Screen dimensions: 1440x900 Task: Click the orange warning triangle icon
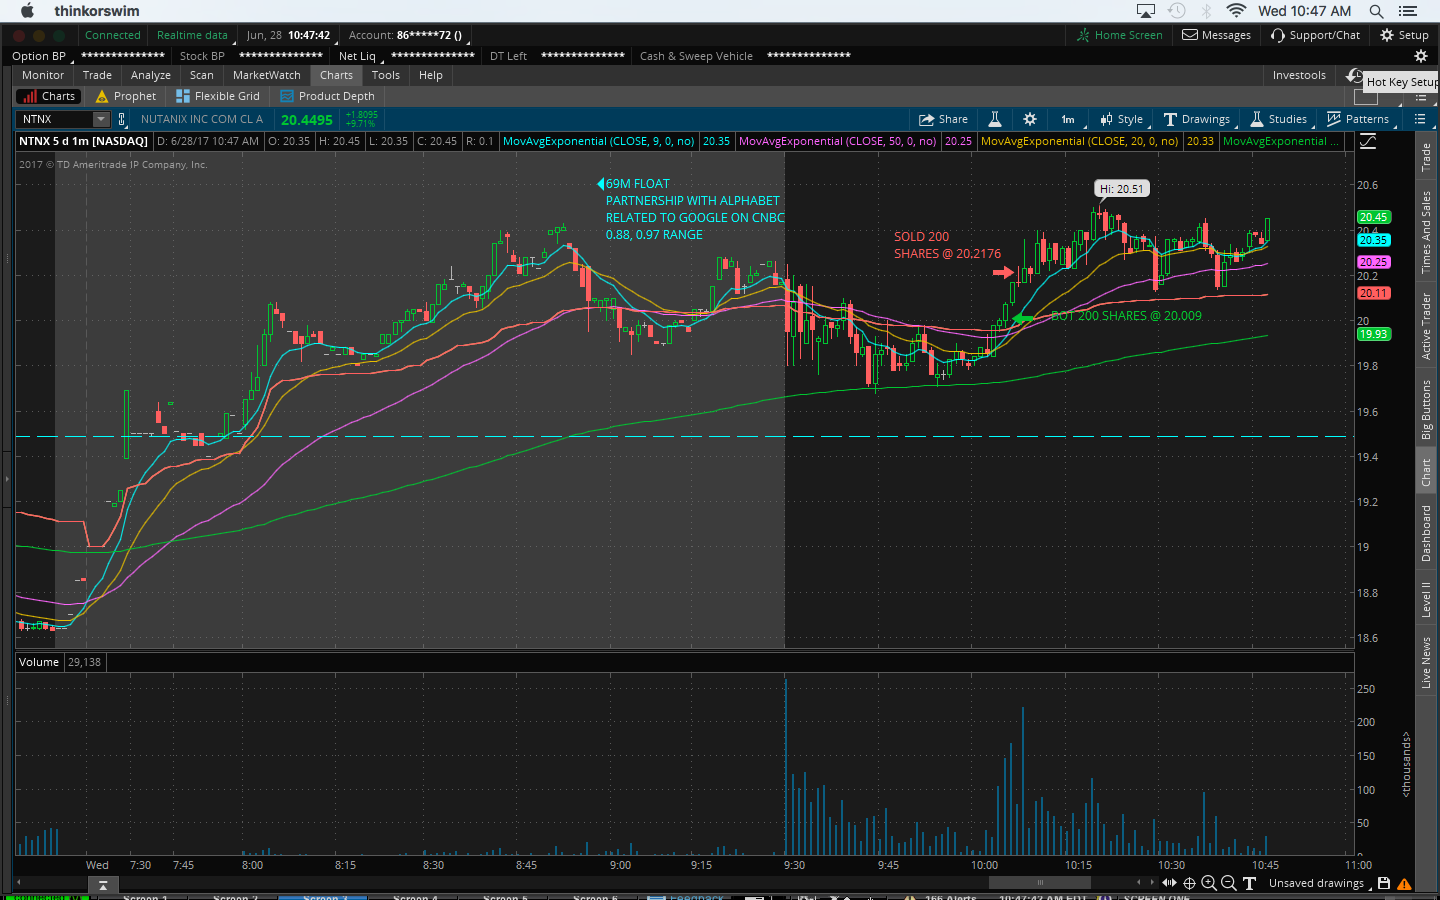[1404, 884]
